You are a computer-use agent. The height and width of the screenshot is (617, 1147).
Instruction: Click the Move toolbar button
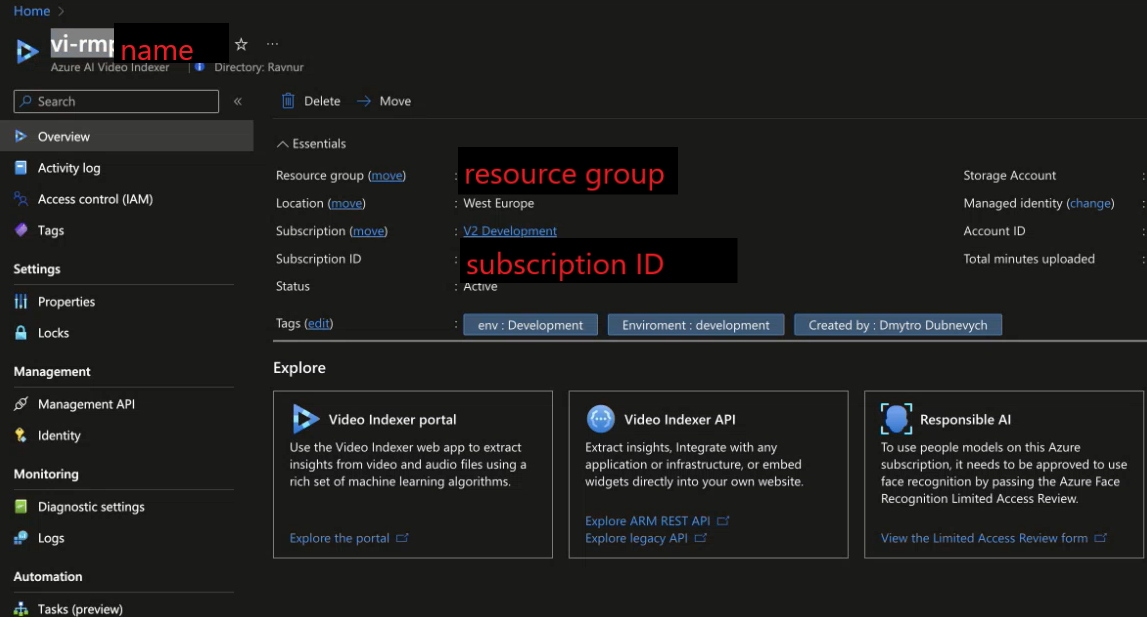click(x=384, y=101)
